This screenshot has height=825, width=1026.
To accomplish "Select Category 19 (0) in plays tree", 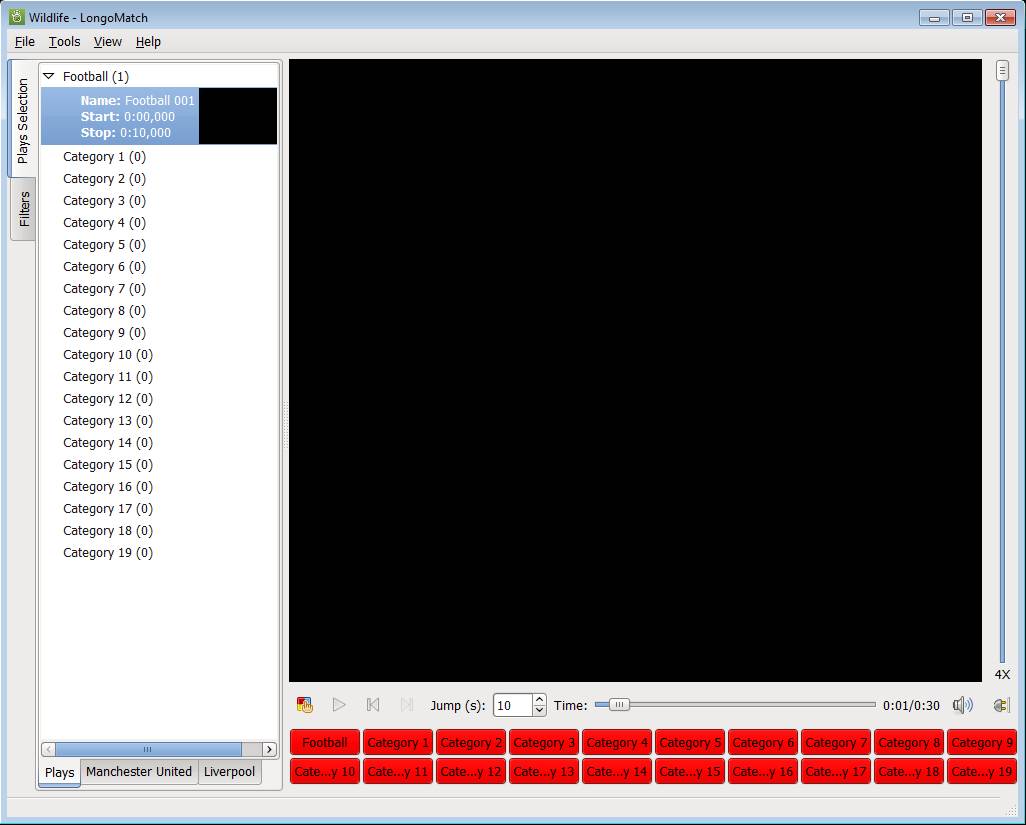I will (x=108, y=553).
